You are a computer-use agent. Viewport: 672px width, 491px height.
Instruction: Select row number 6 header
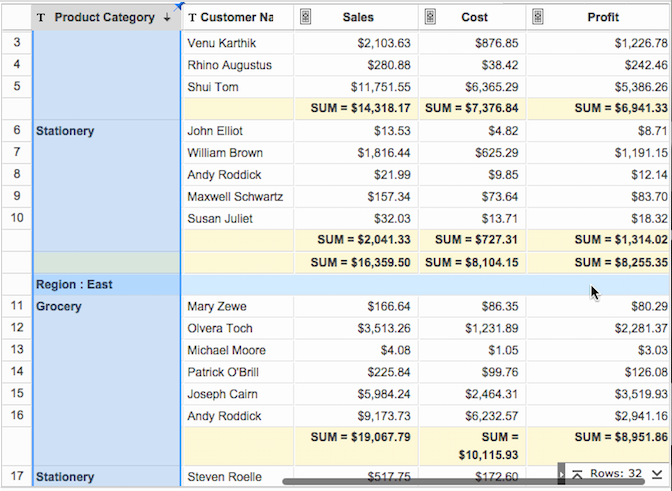16,131
